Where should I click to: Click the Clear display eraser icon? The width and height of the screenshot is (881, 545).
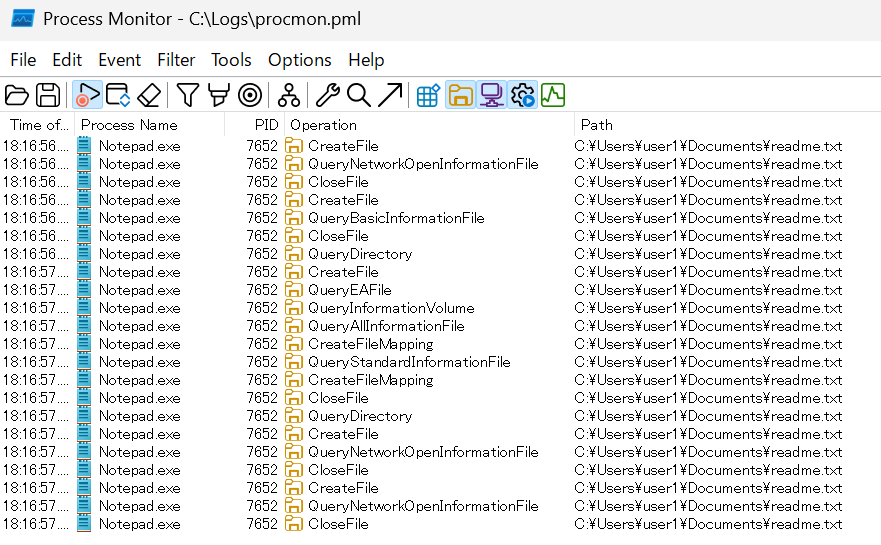coord(149,95)
